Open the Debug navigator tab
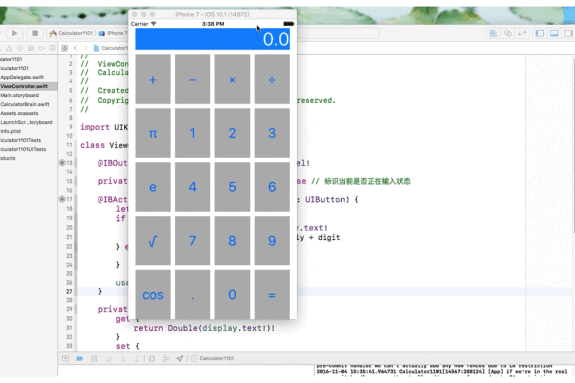575x383 pixels. (31, 48)
